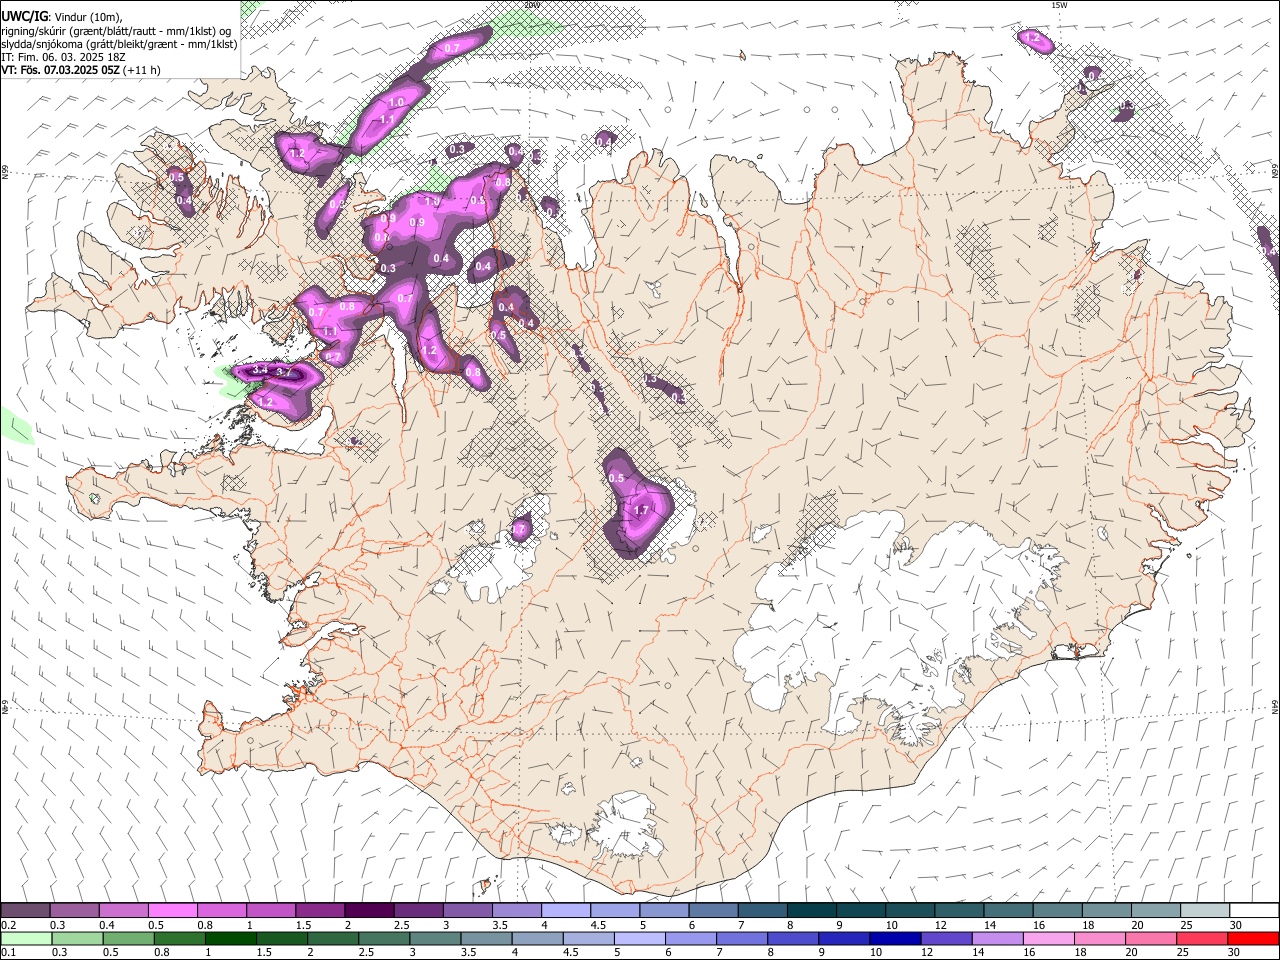
Task: Click the pale grey snow swatch between 25 and 30
Action: pos(1203,910)
